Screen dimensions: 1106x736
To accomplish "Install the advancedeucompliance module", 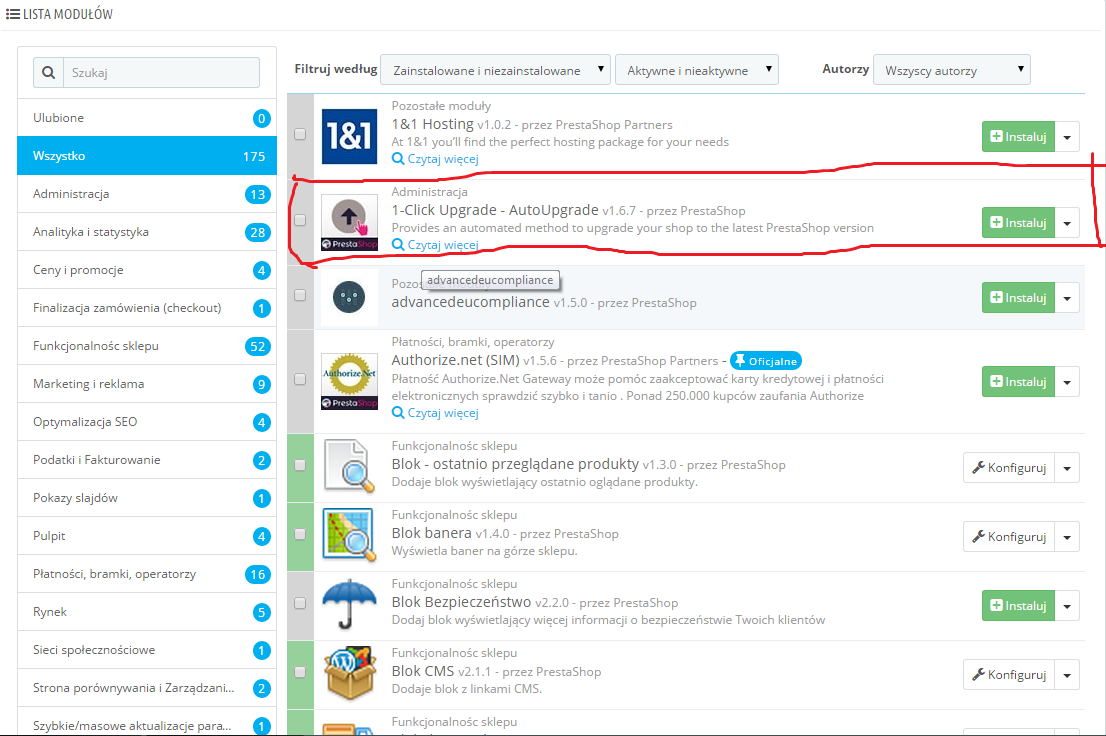I will [1019, 298].
